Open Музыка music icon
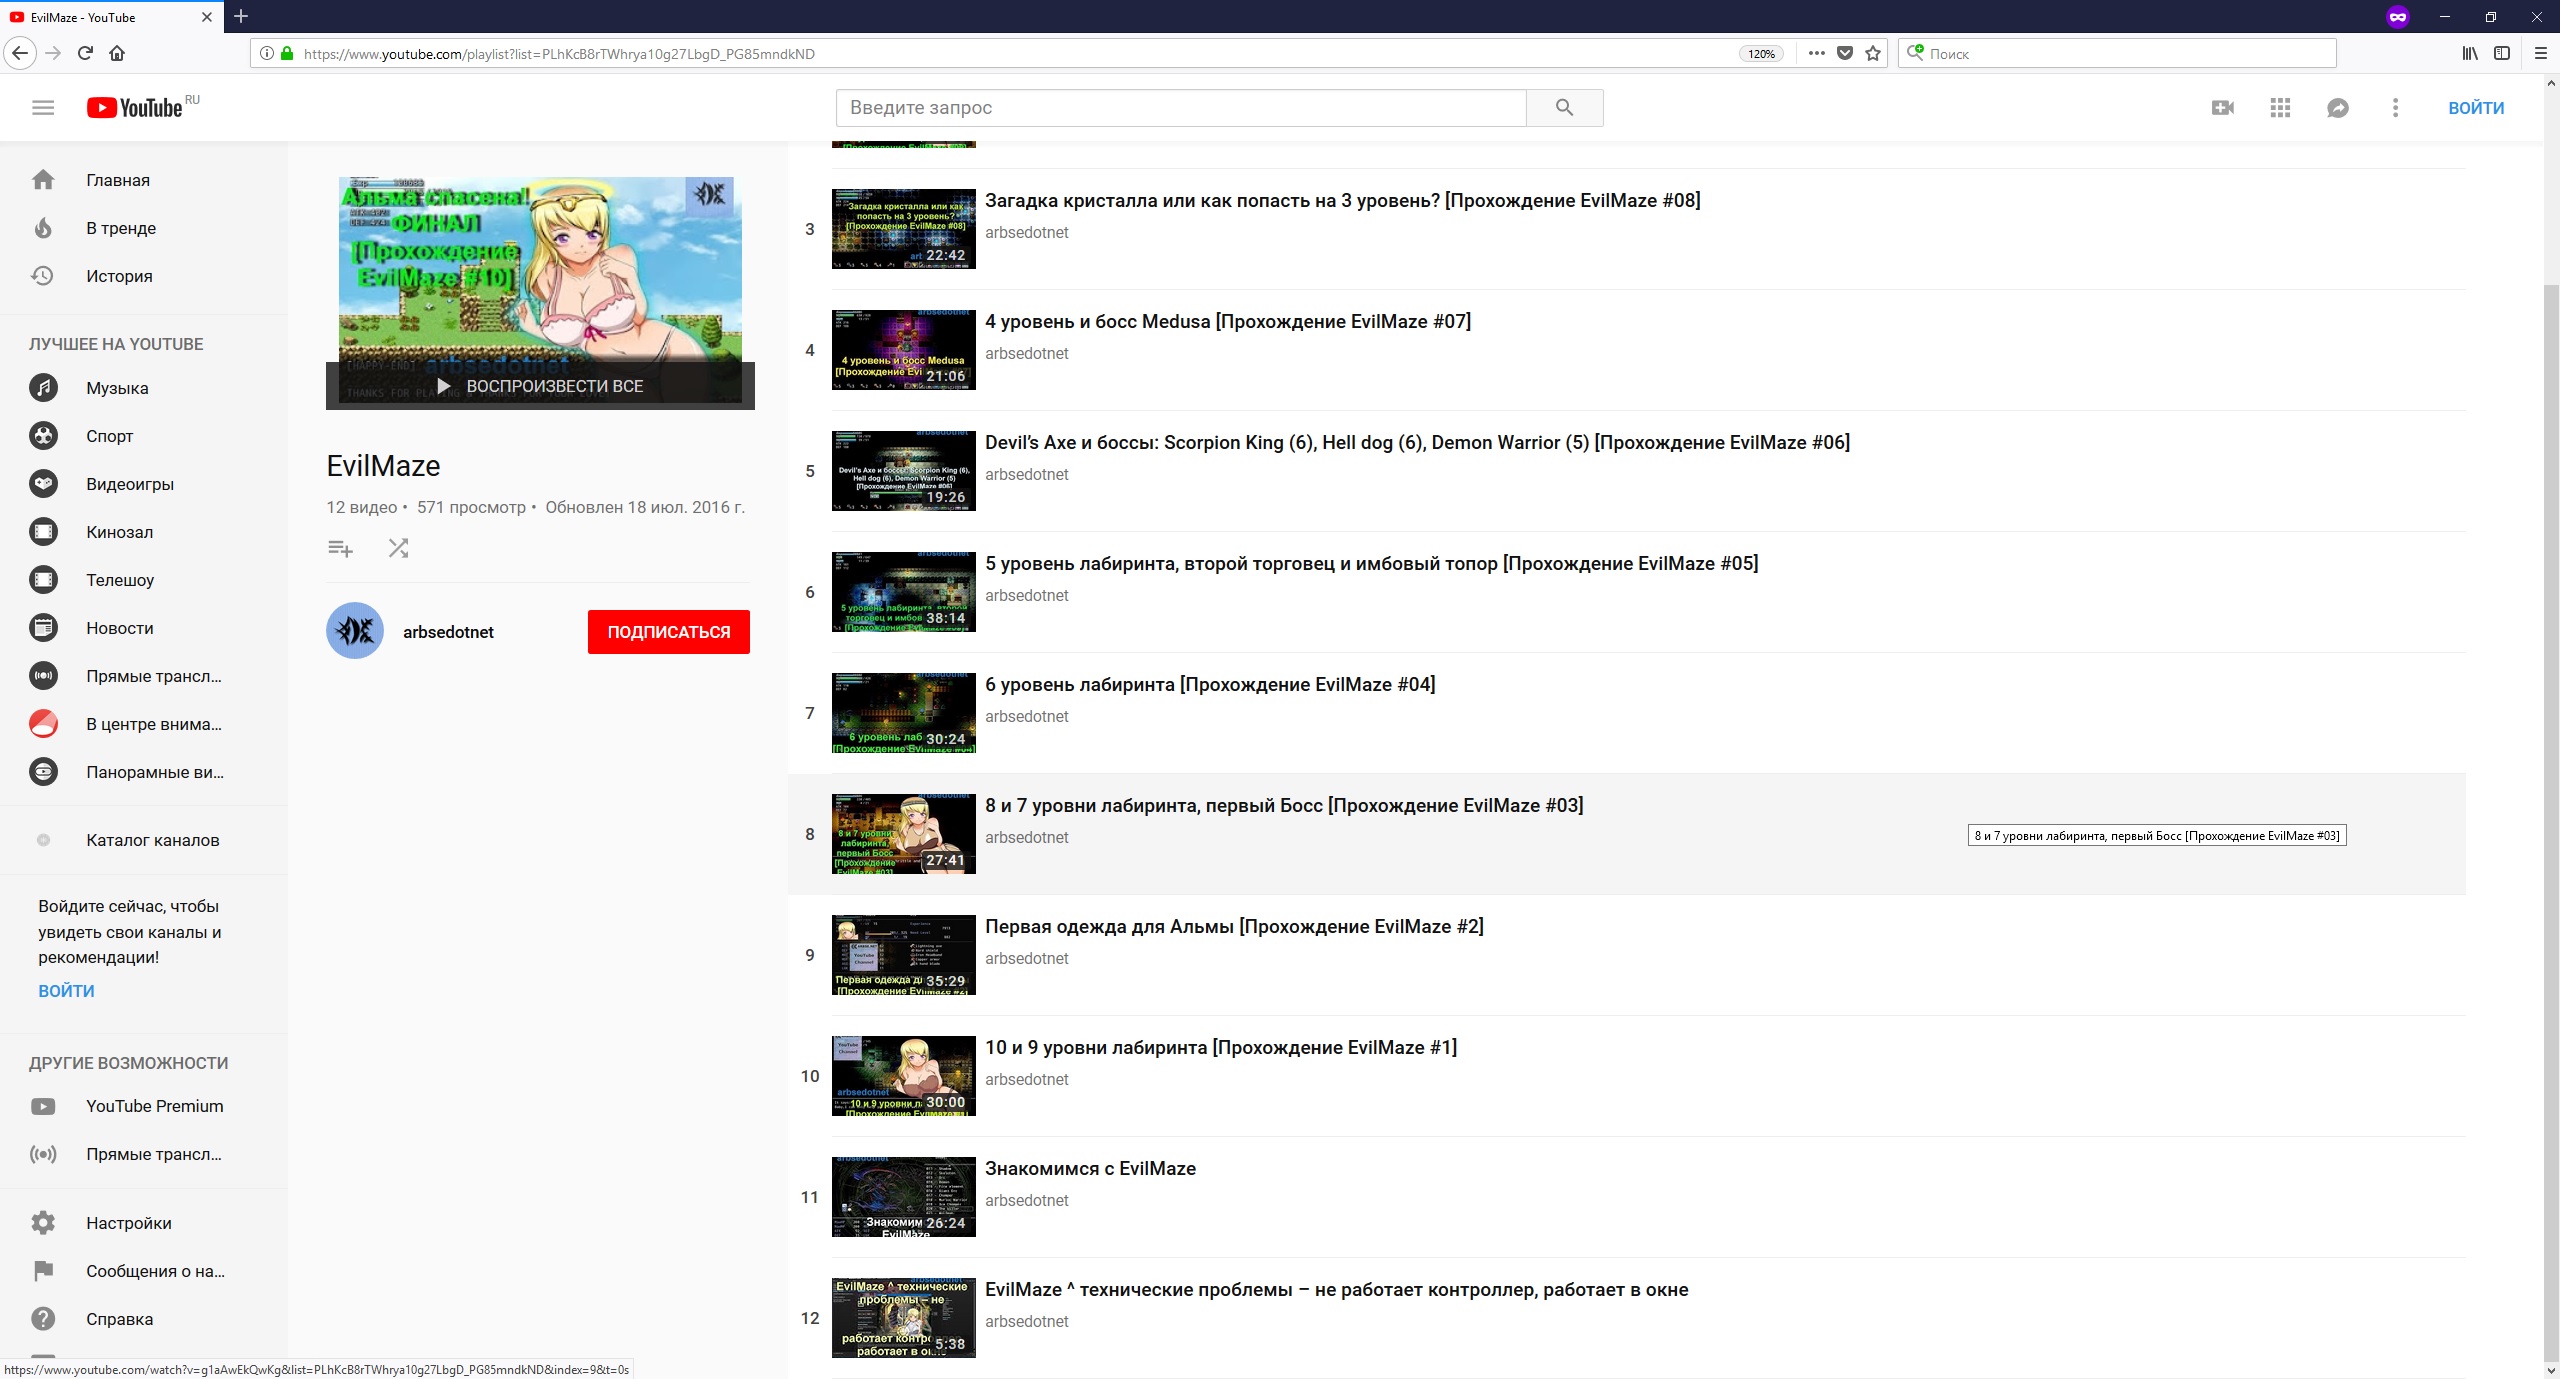 [43, 388]
